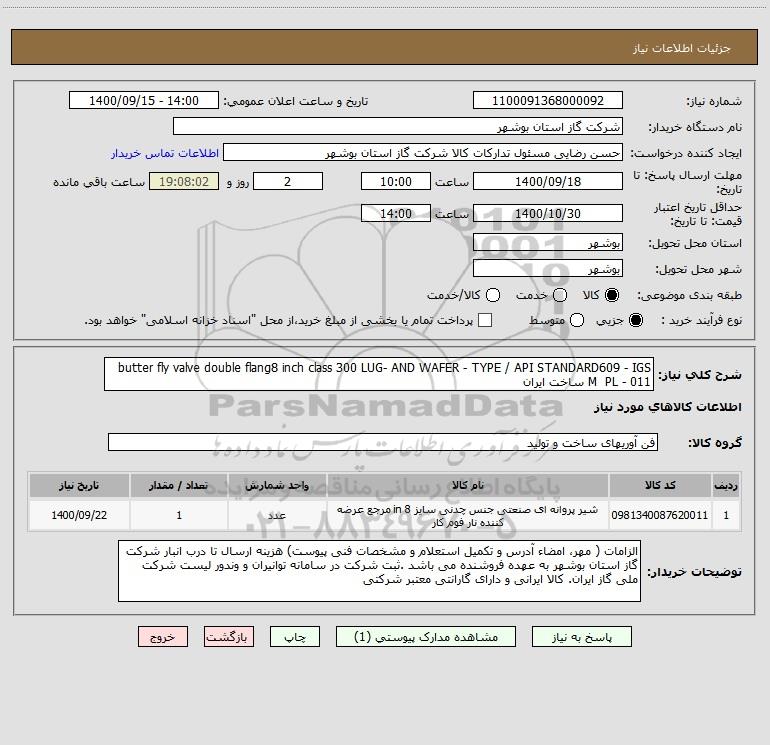This screenshot has width=770, height=745.
Task: Click the unit cell عدد
Action: [277, 515]
